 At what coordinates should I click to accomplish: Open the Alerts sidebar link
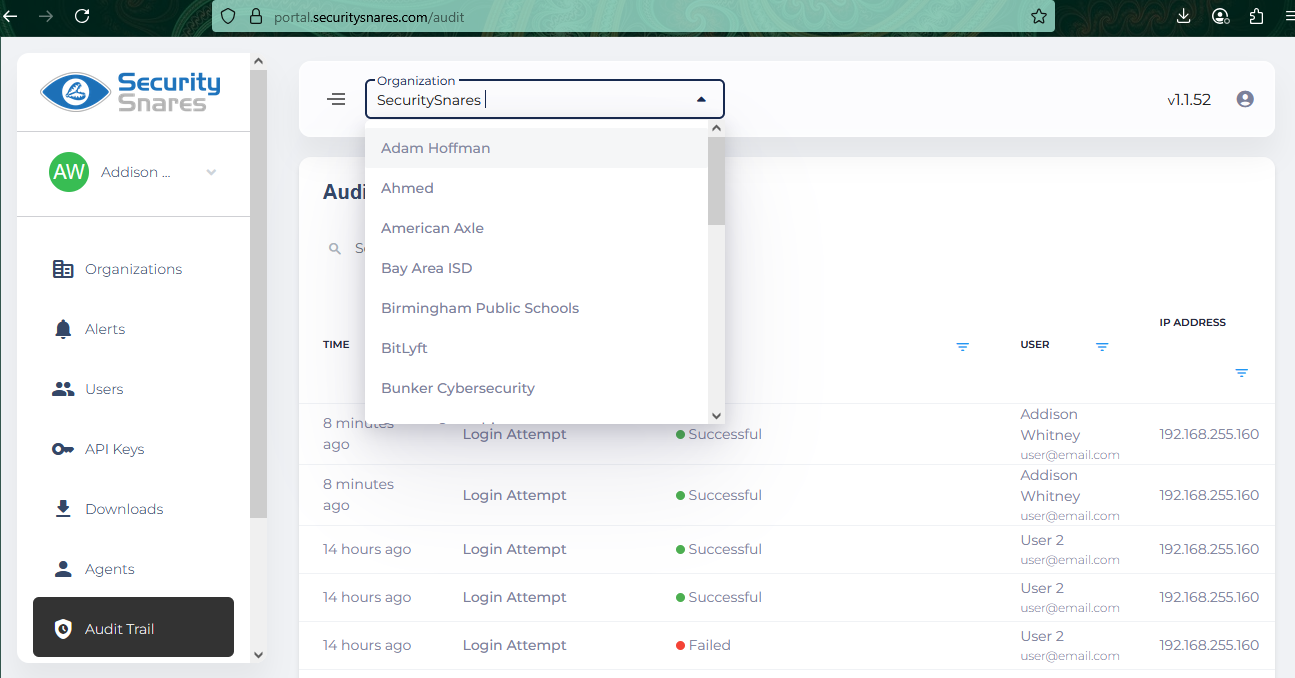133,329
